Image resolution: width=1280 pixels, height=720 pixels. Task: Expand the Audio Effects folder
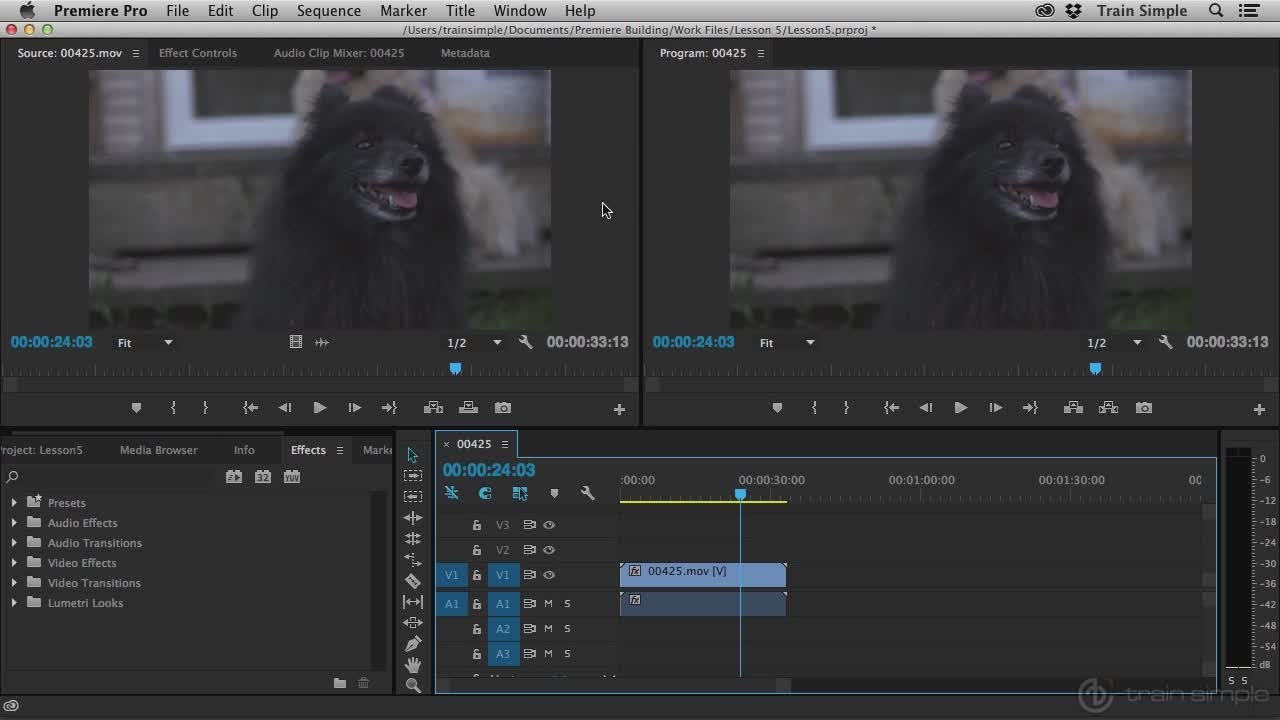pyautogui.click(x=14, y=523)
